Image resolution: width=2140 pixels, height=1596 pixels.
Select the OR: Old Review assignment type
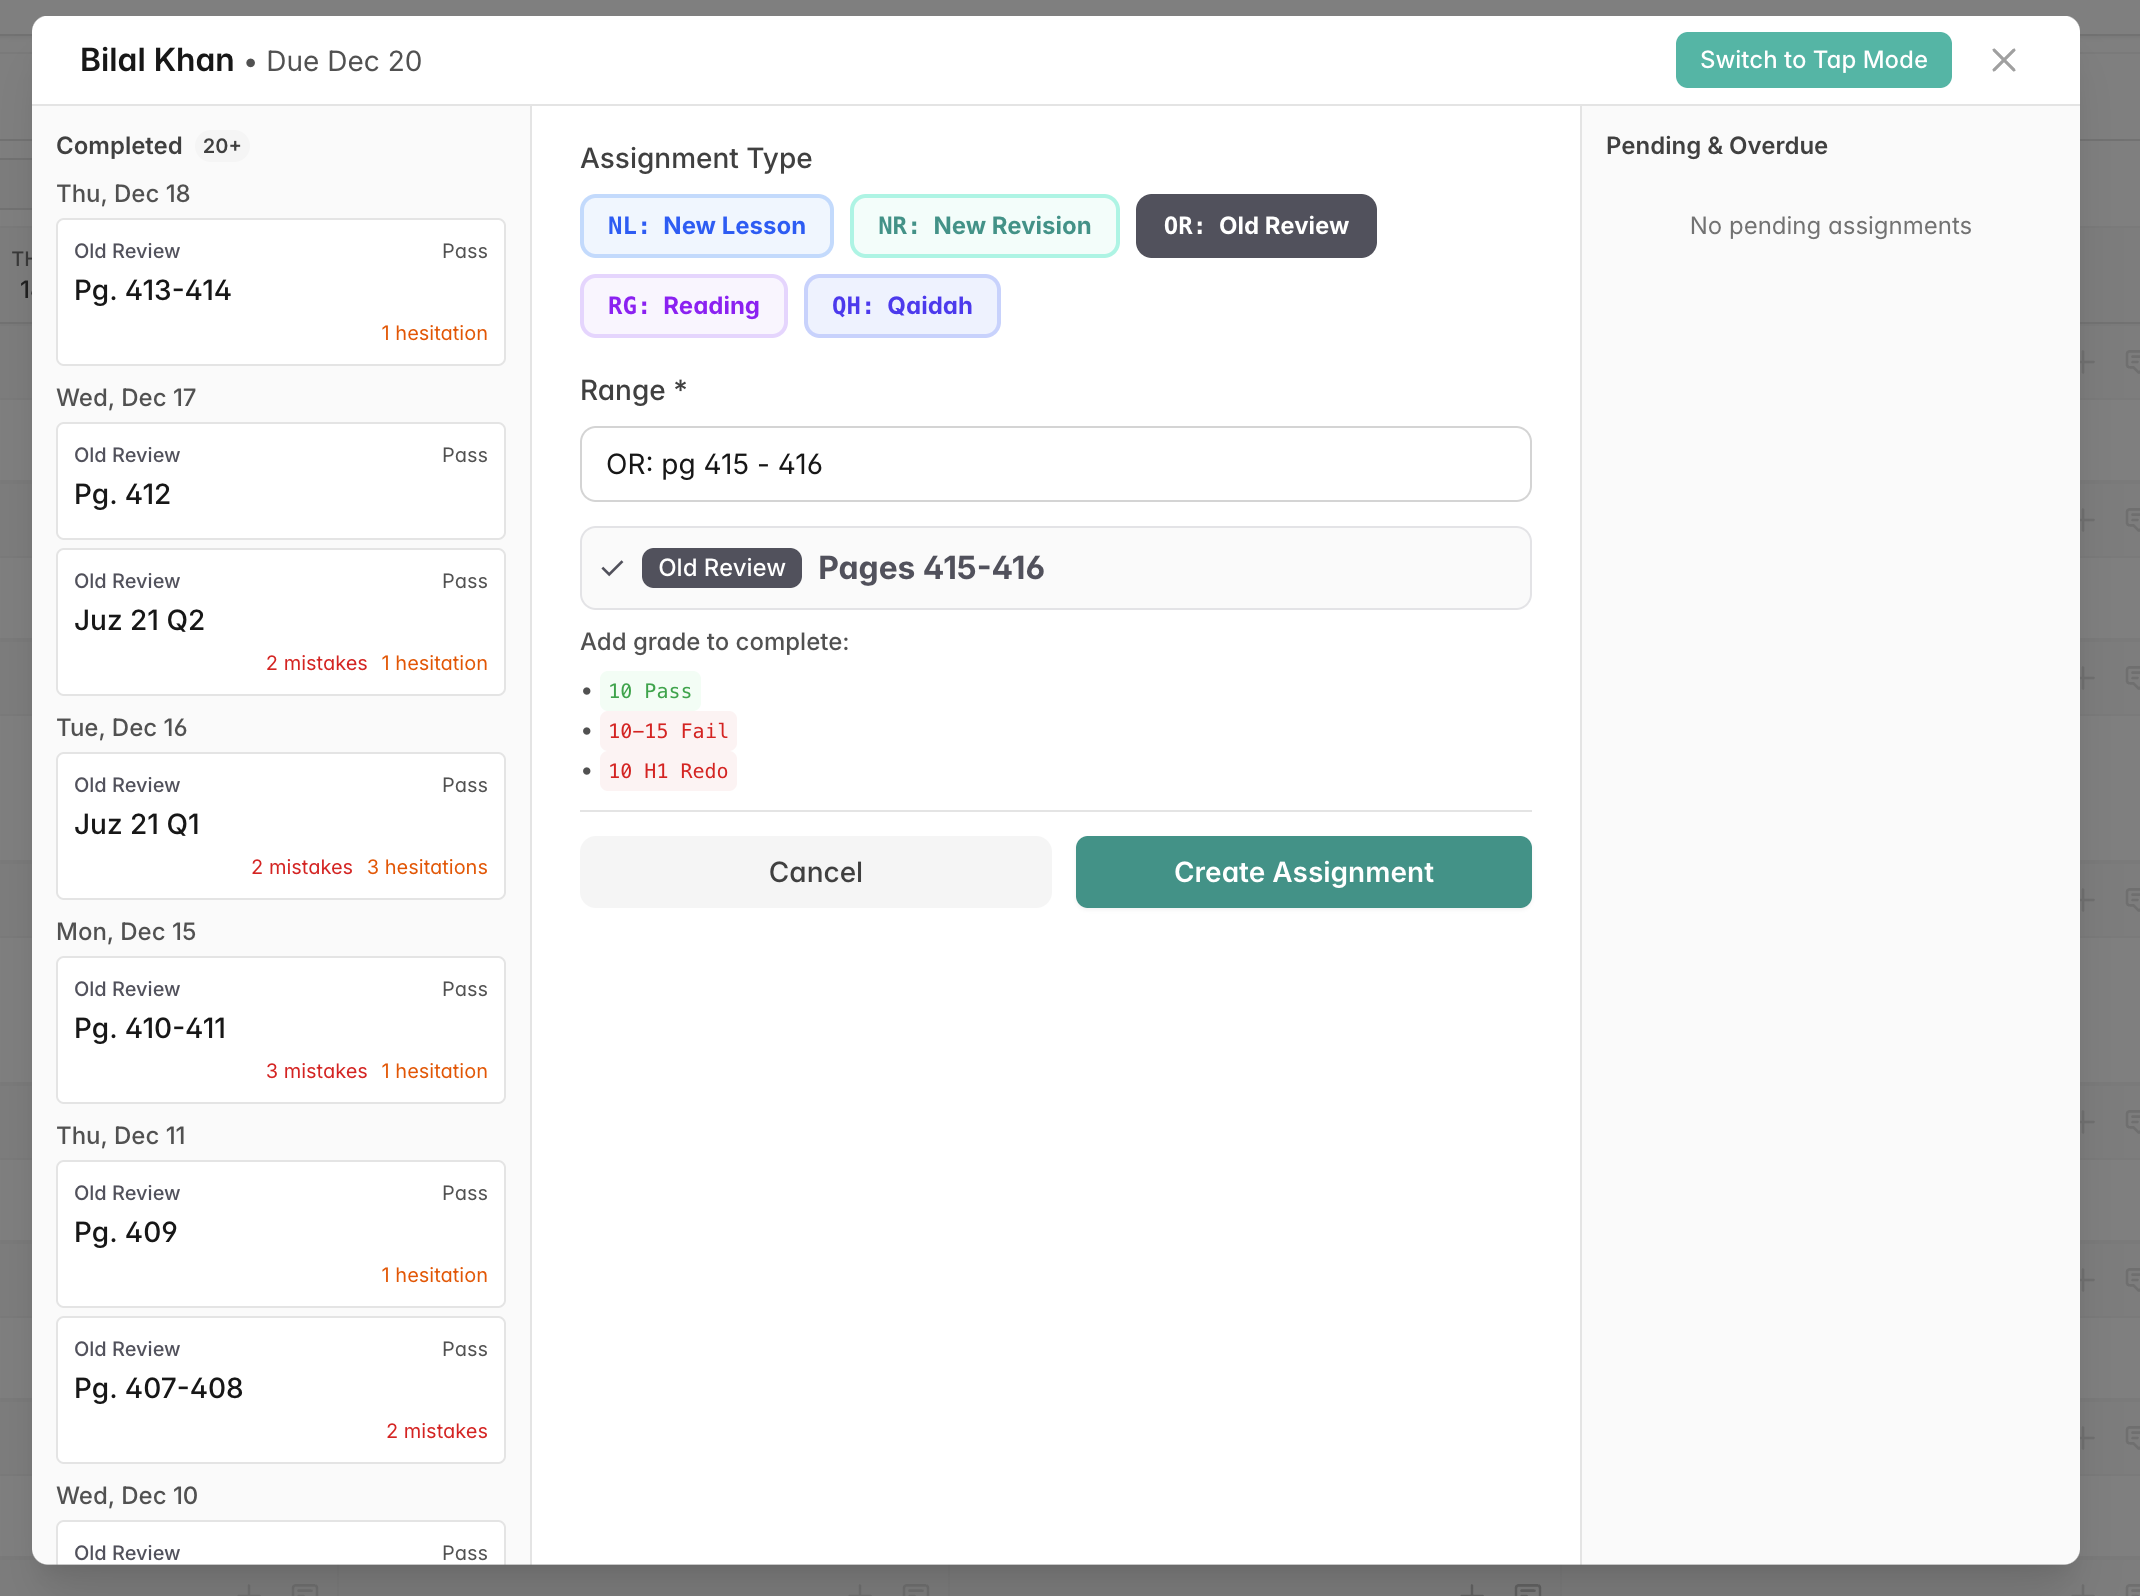tap(1255, 226)
